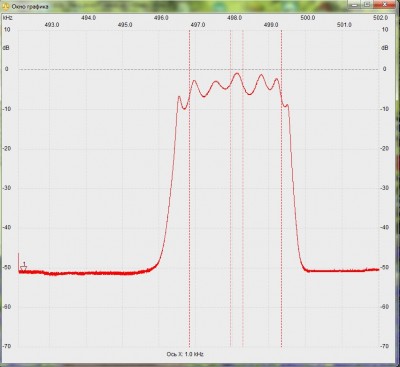Click the 496.0 frequency axis label
Image resolution: width=400 pixels, height=367 pixels.
pyautogui.click(x=161, y=18)
